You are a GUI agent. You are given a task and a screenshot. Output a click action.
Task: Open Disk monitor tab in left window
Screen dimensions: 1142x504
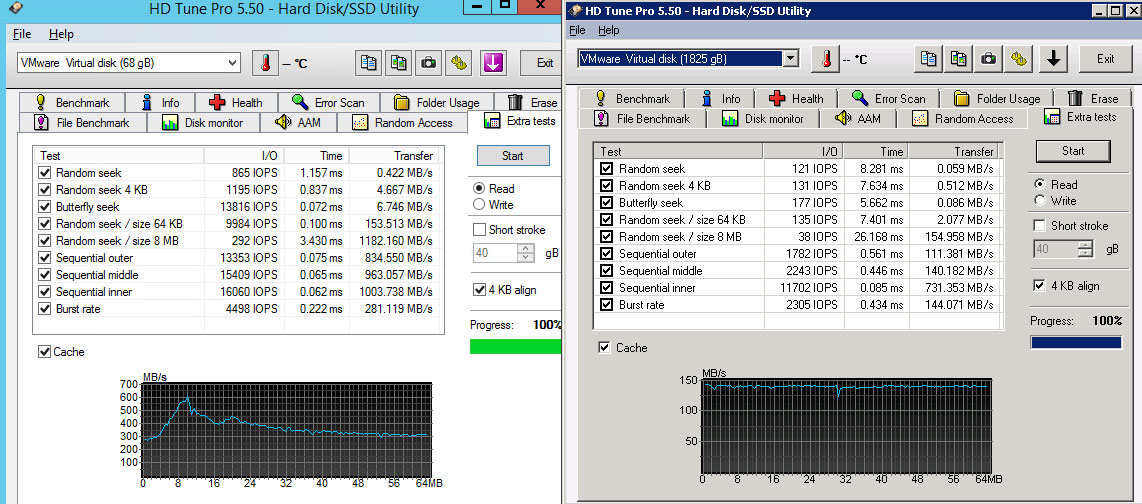pyautogui.click(x=205, y=122)
